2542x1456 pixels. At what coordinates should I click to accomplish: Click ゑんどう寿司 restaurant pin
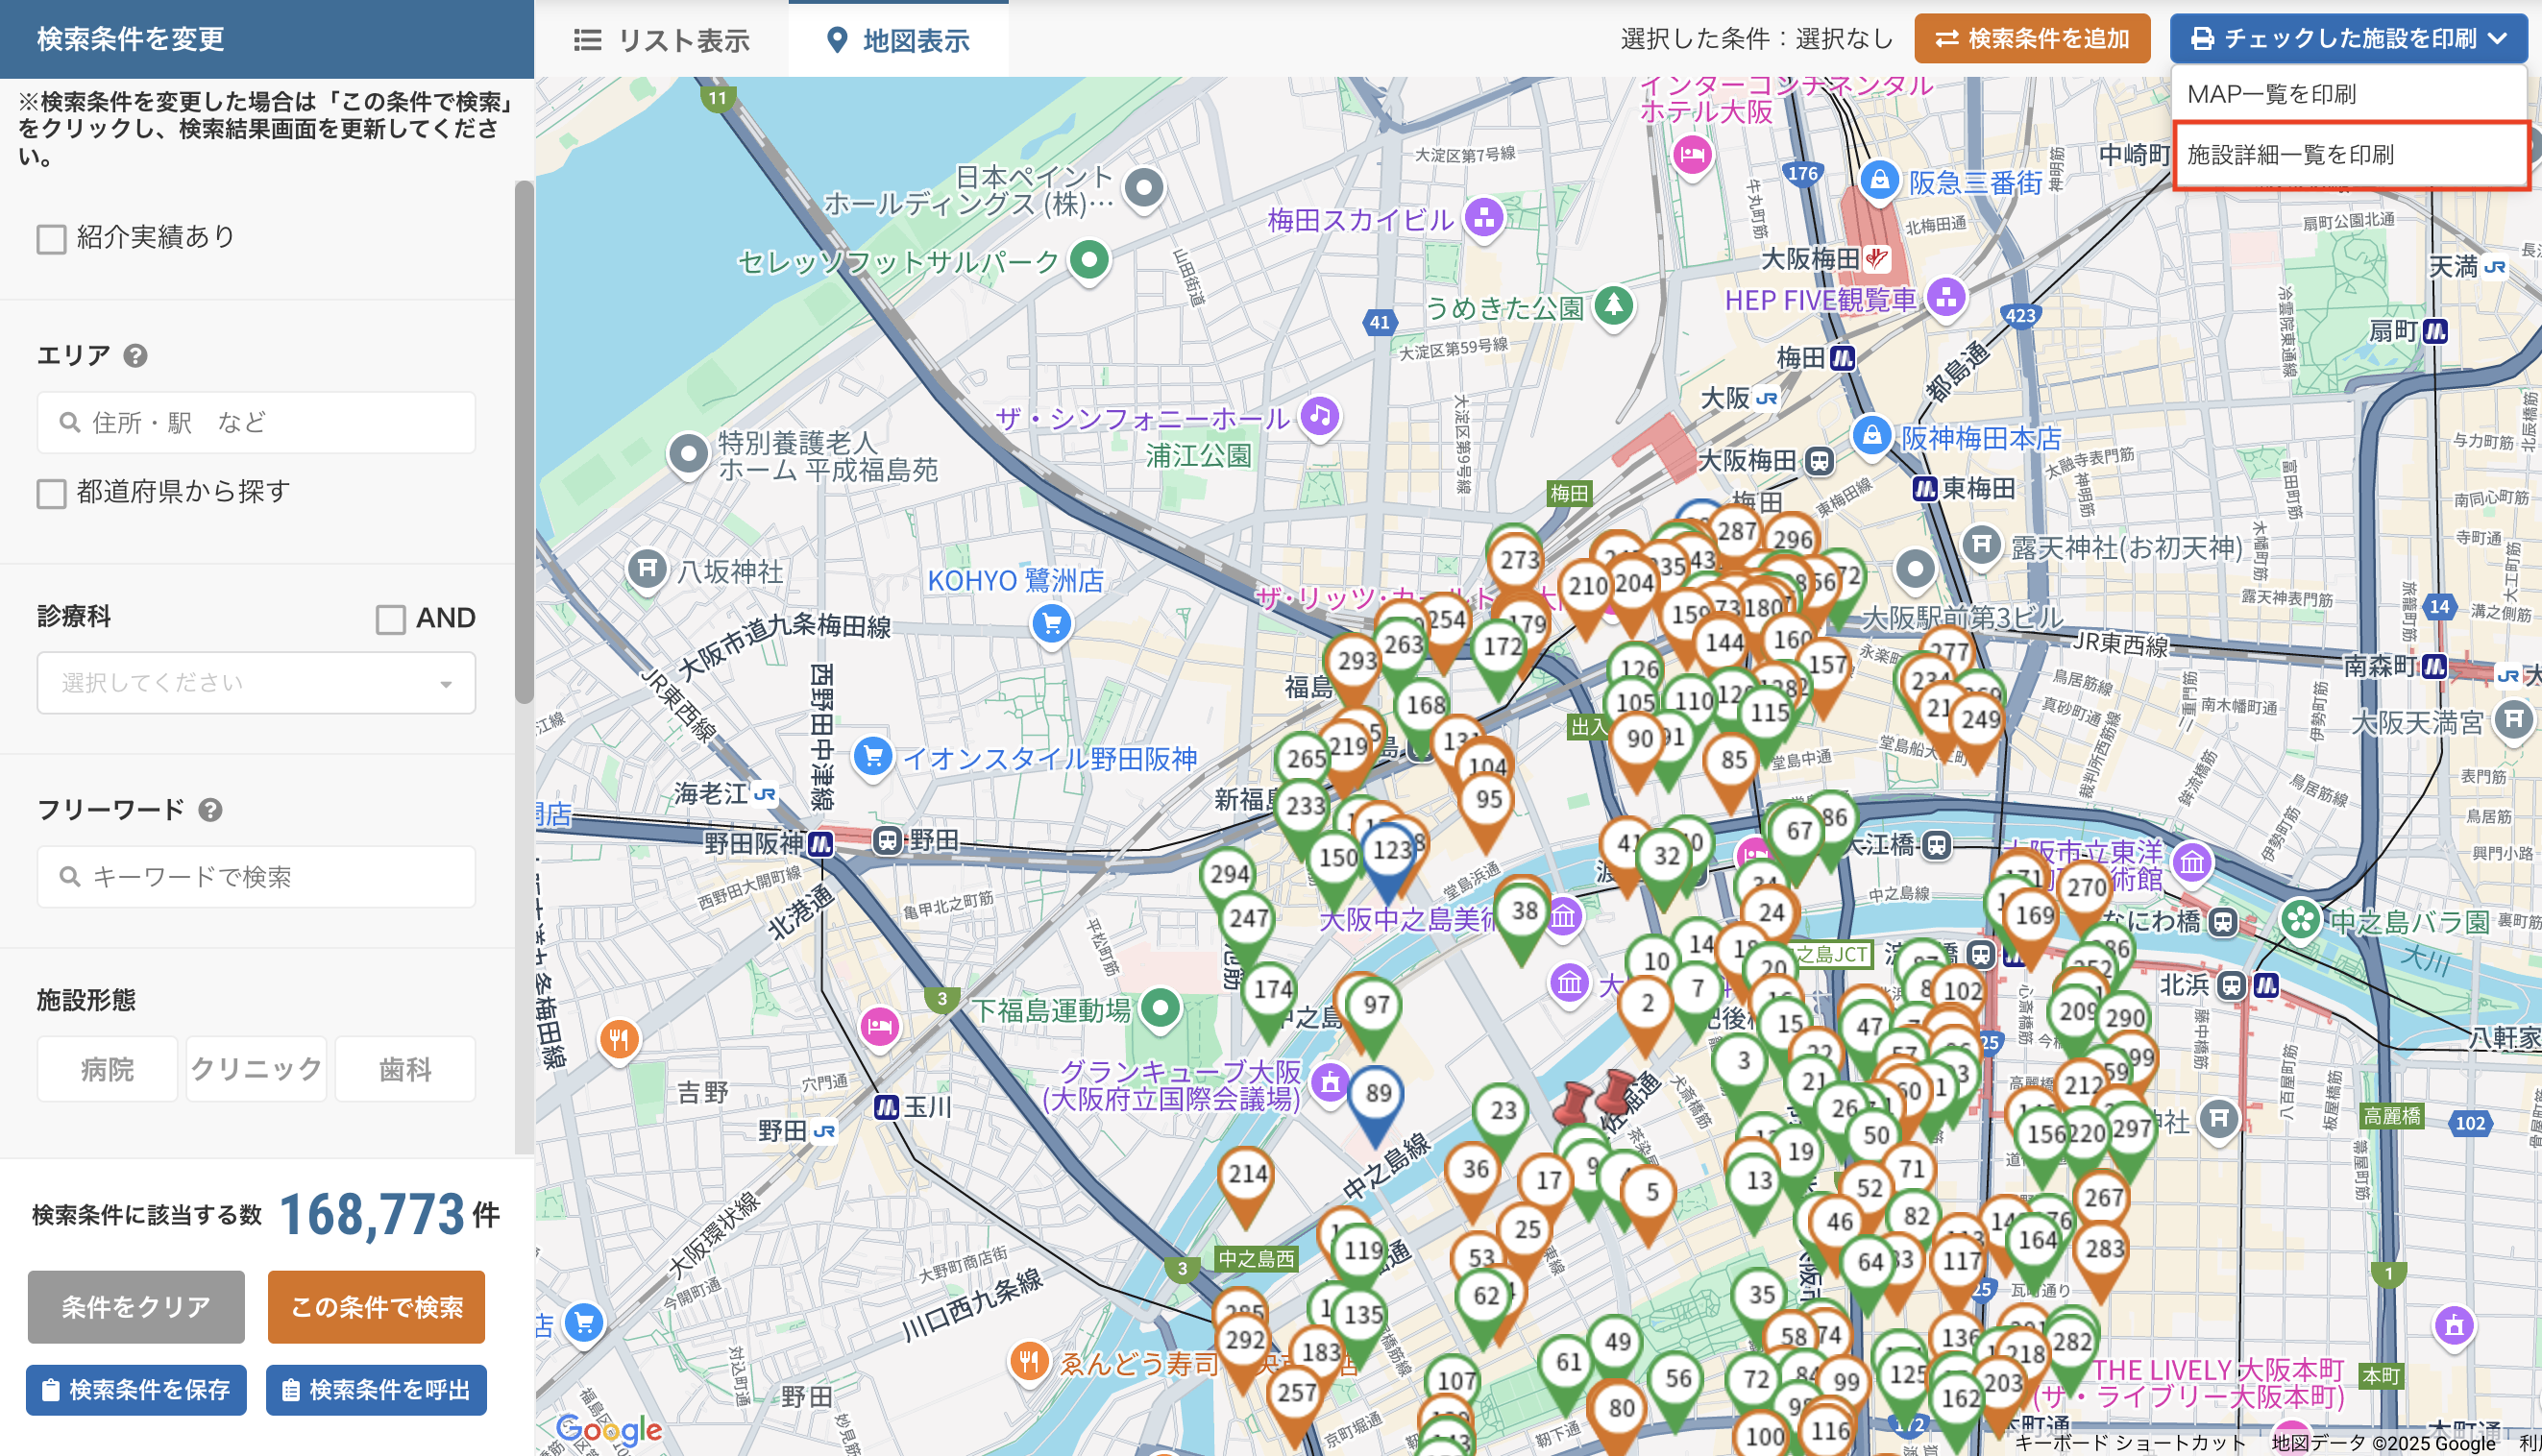[1028, 1360]
